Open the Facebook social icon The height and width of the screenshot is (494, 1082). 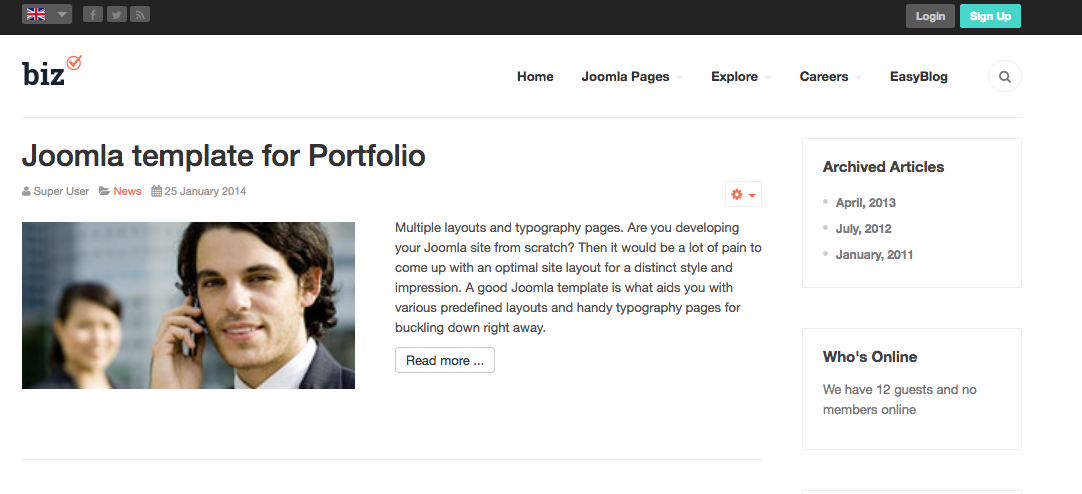click(x=93, y=15)
